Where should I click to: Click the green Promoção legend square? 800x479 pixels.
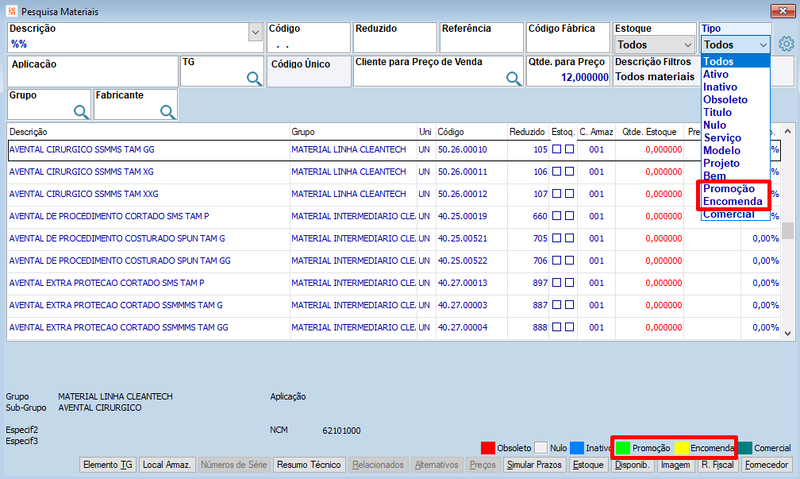[x=622, y=448]
